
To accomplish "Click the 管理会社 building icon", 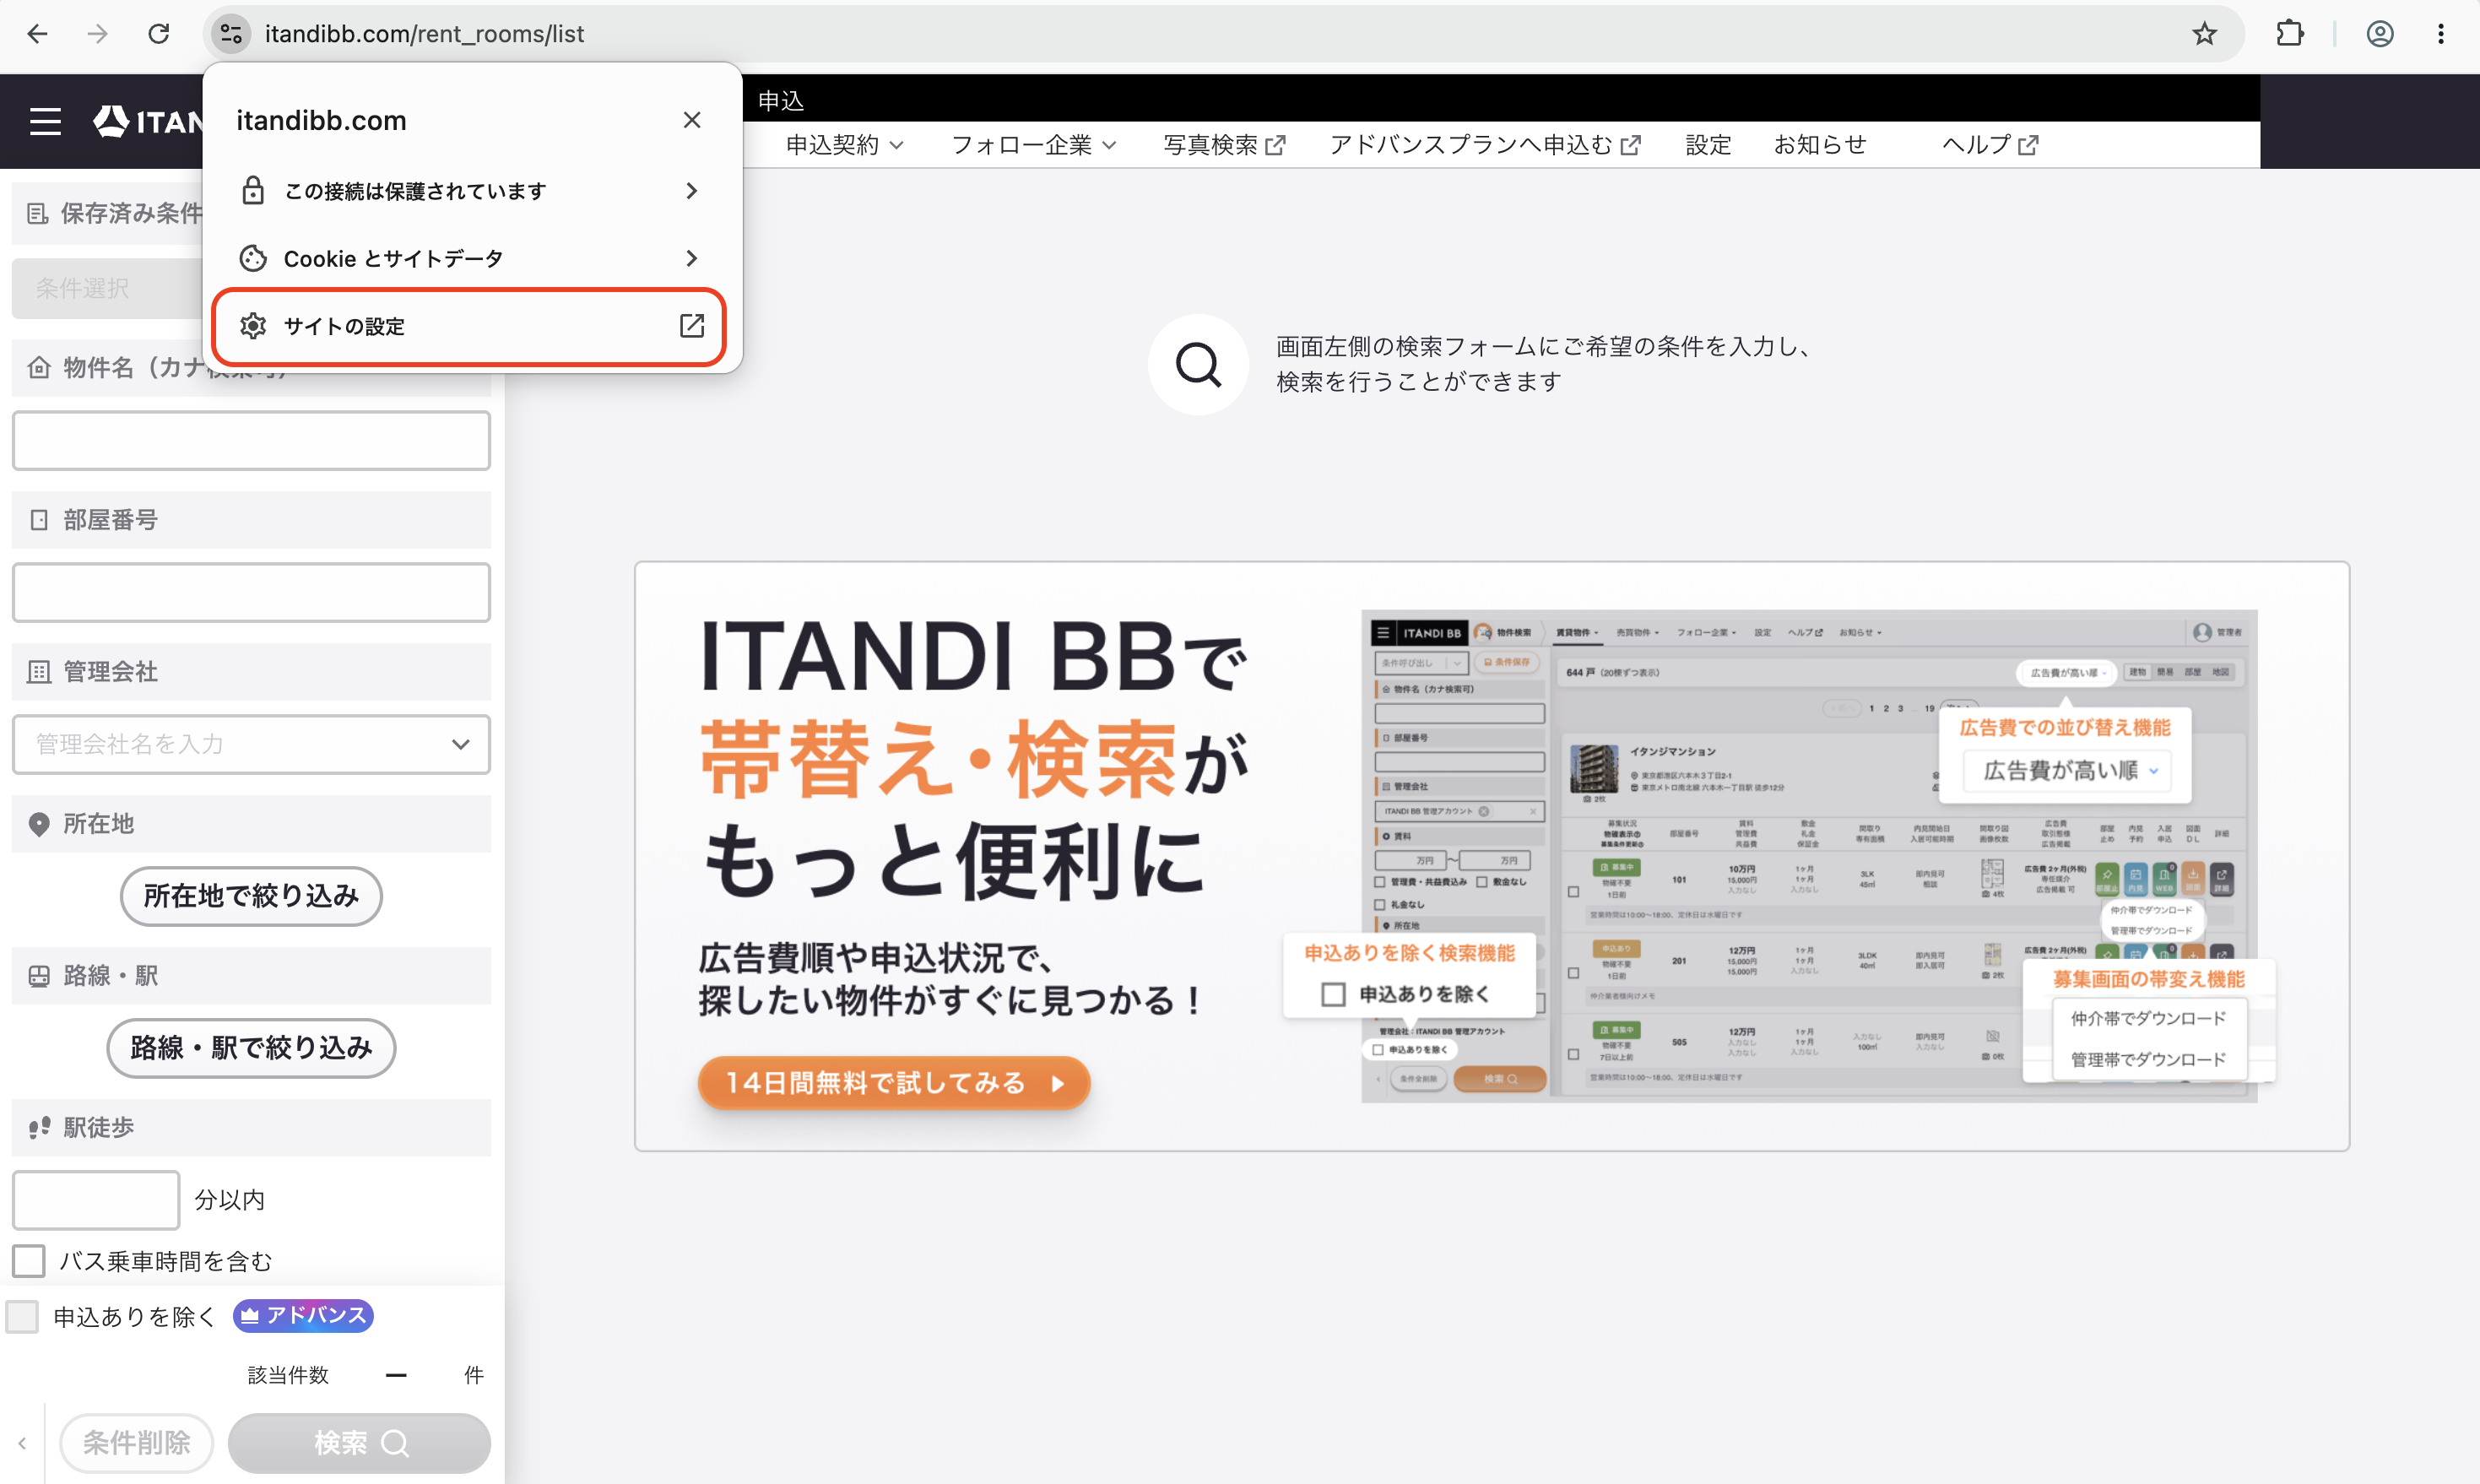I will click(x=39, y=672).
